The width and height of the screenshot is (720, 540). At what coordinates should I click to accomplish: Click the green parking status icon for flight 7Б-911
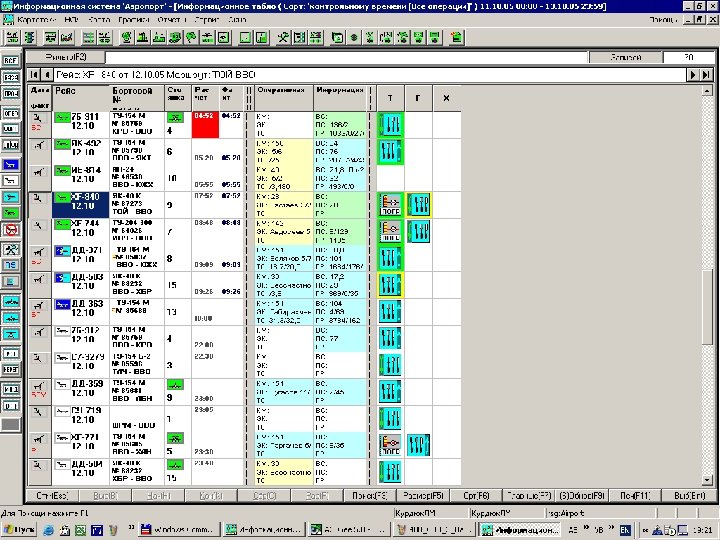click(x=174, y=118)
